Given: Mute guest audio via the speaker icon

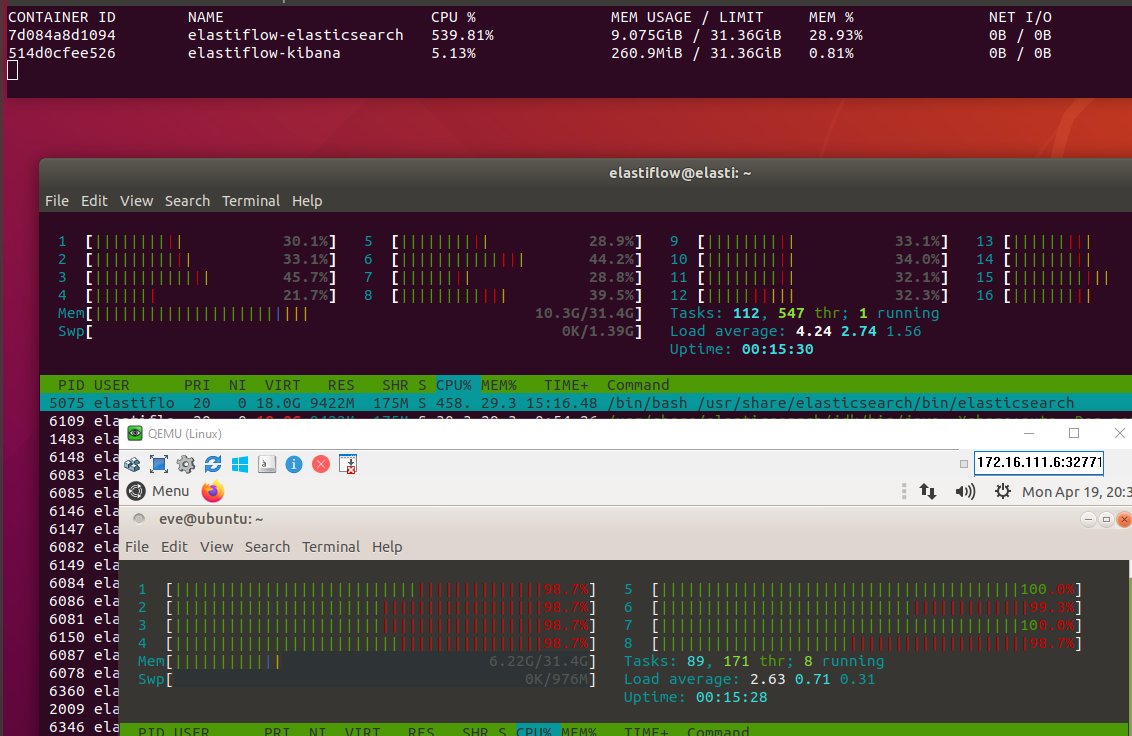Looking at the screenshot, I should tap(963, 491).
